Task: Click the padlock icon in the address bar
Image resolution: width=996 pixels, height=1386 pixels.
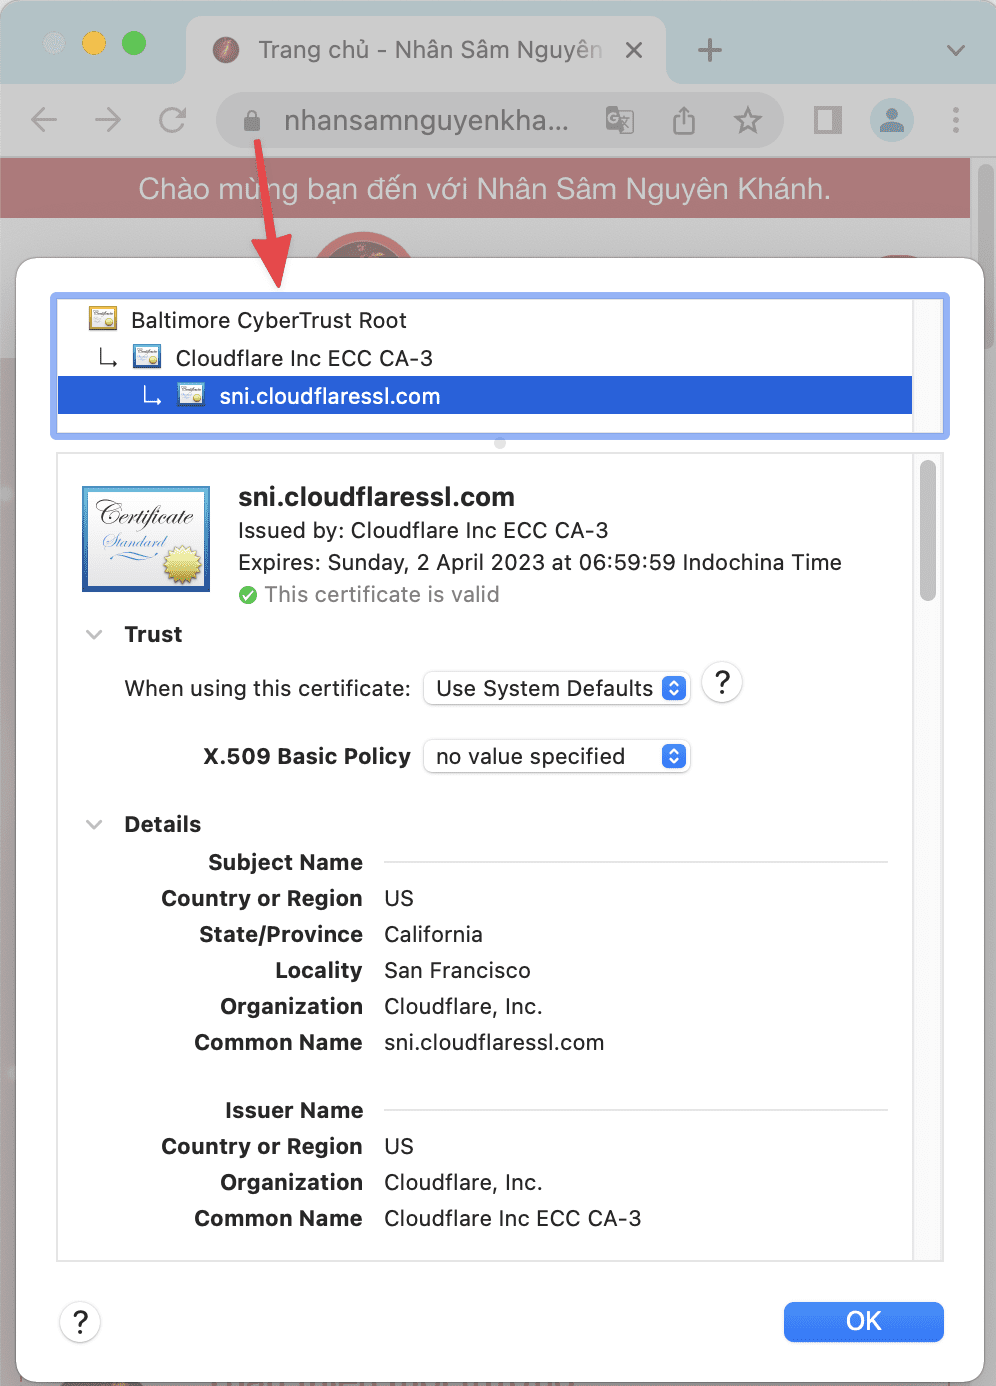Action: click(251, 120)
